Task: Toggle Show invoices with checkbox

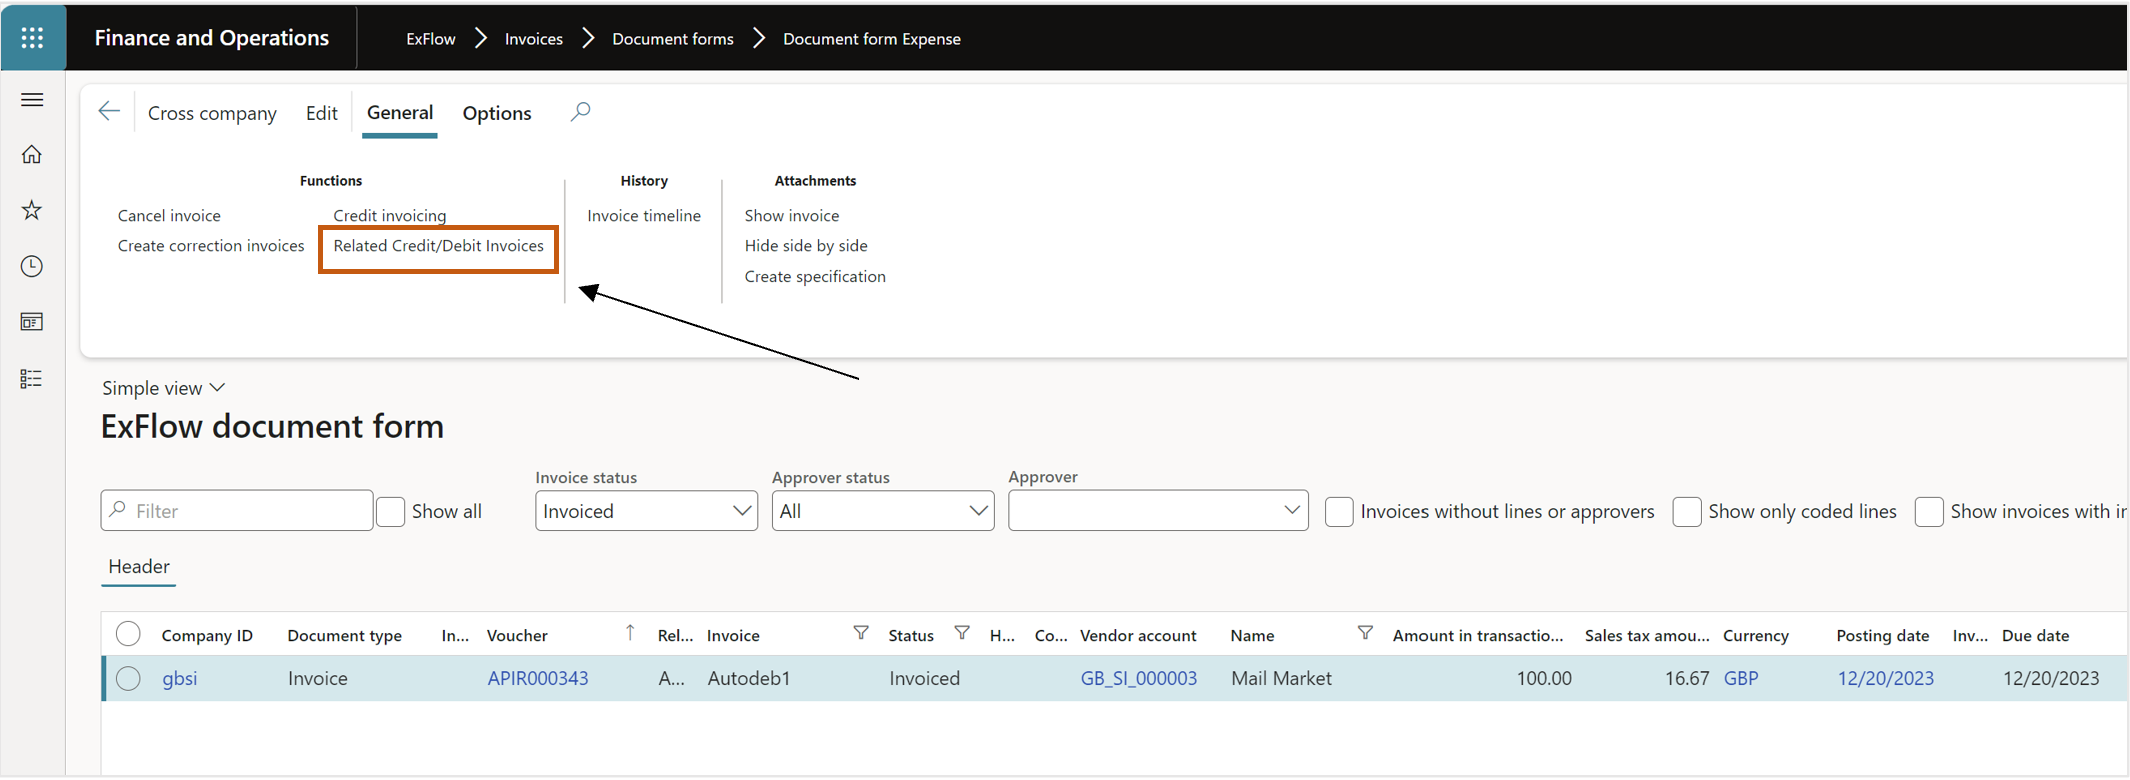Action: tap(1929, 511)
